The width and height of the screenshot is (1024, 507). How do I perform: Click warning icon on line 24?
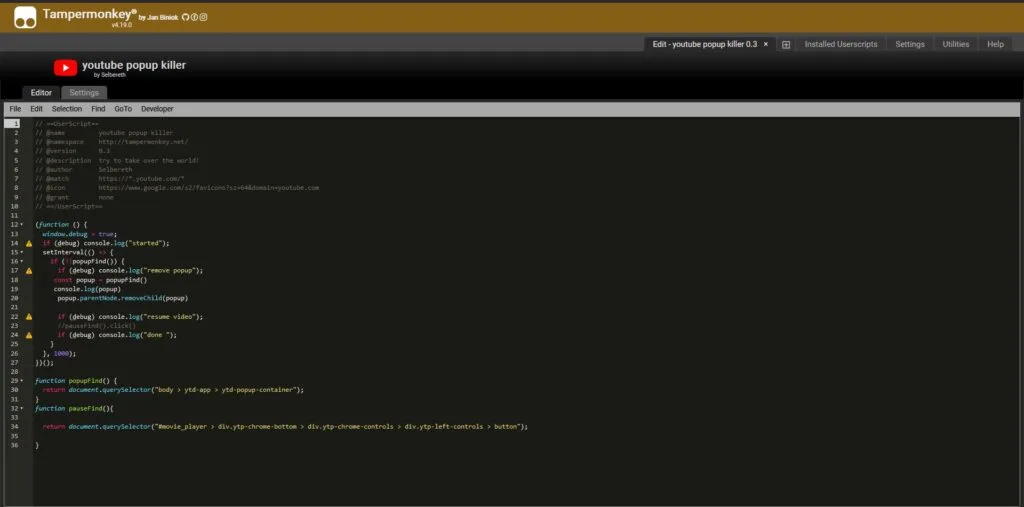tap(29, 335)
